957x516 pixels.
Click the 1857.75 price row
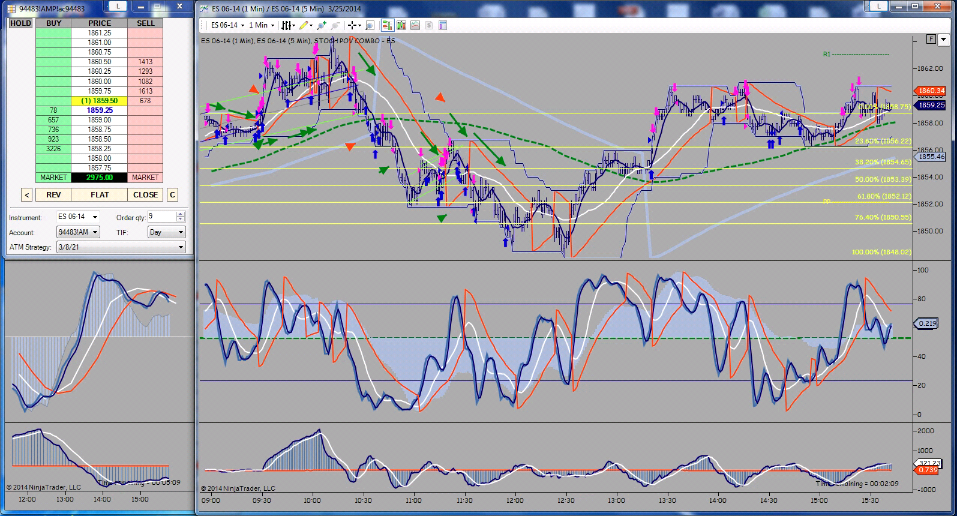coord(99,168)
